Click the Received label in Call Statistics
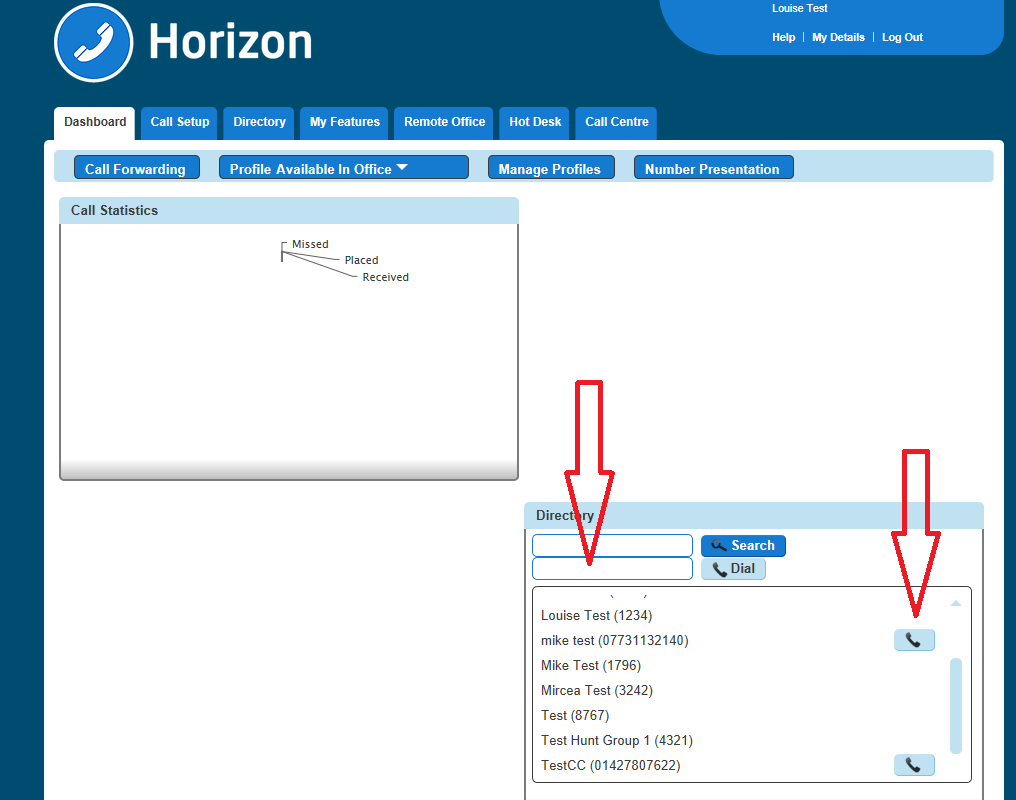 (386, 277)
